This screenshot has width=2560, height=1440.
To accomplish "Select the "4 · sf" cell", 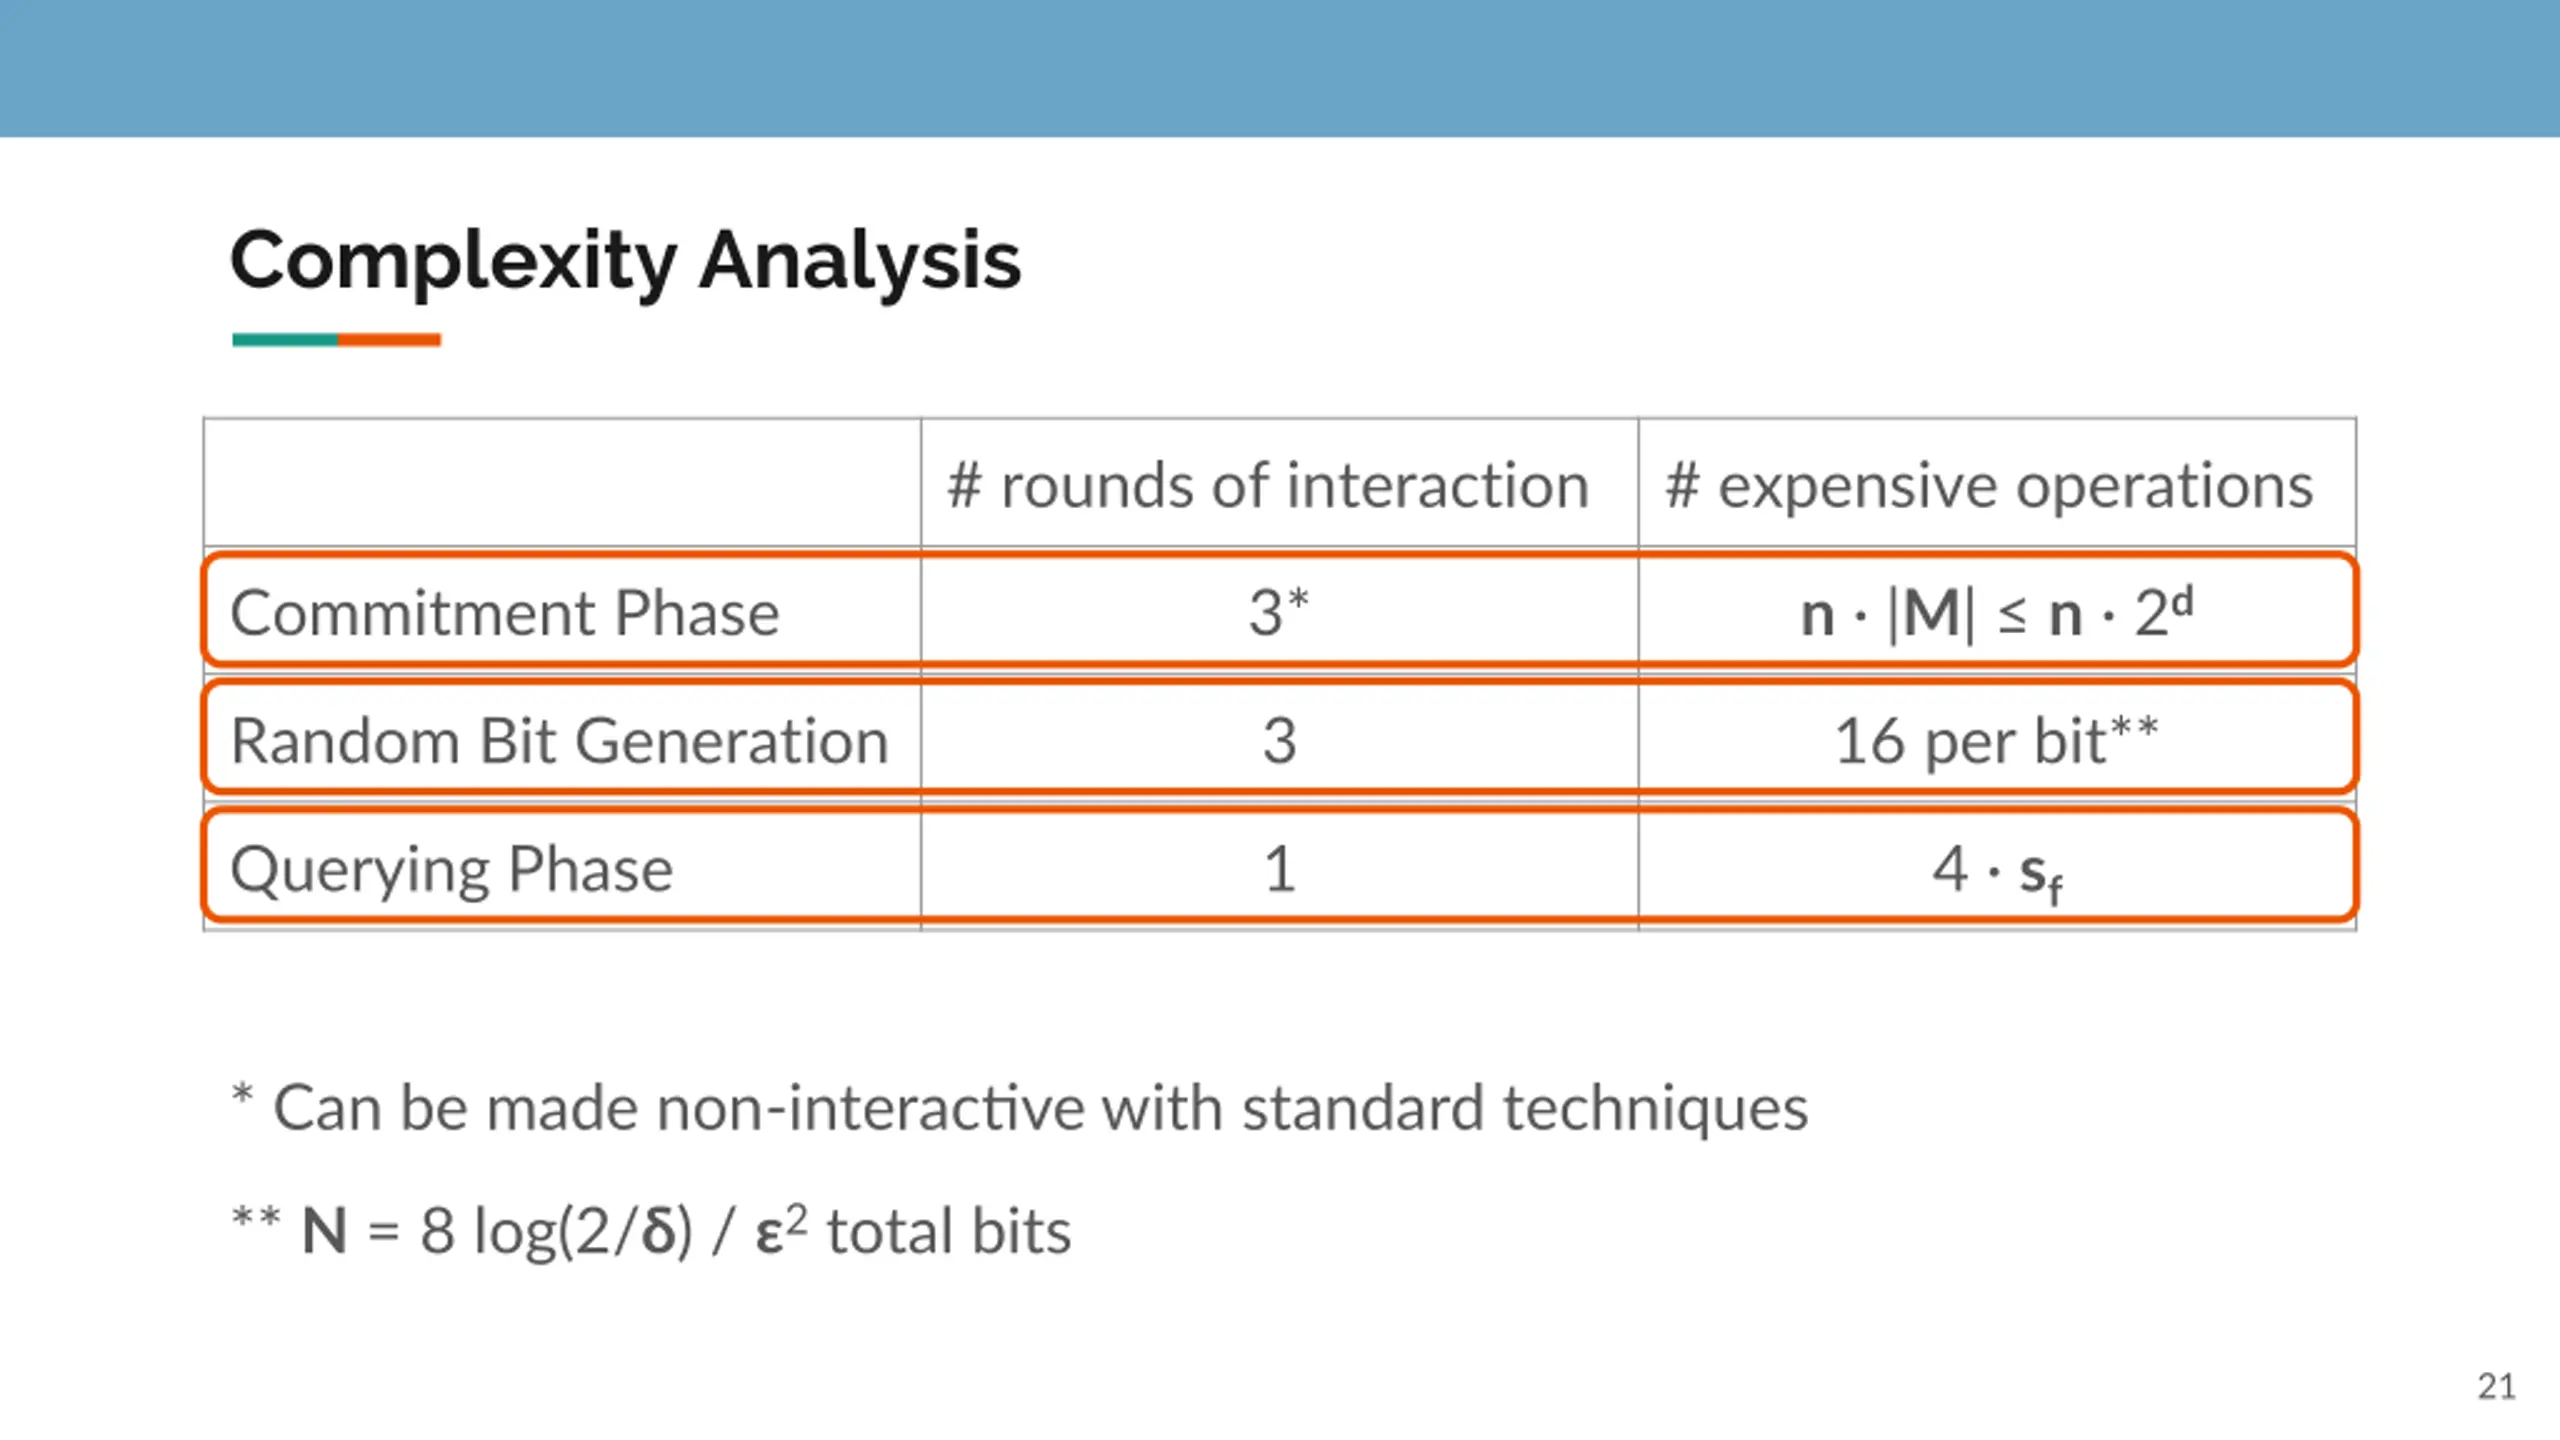I will (1996, 870).
